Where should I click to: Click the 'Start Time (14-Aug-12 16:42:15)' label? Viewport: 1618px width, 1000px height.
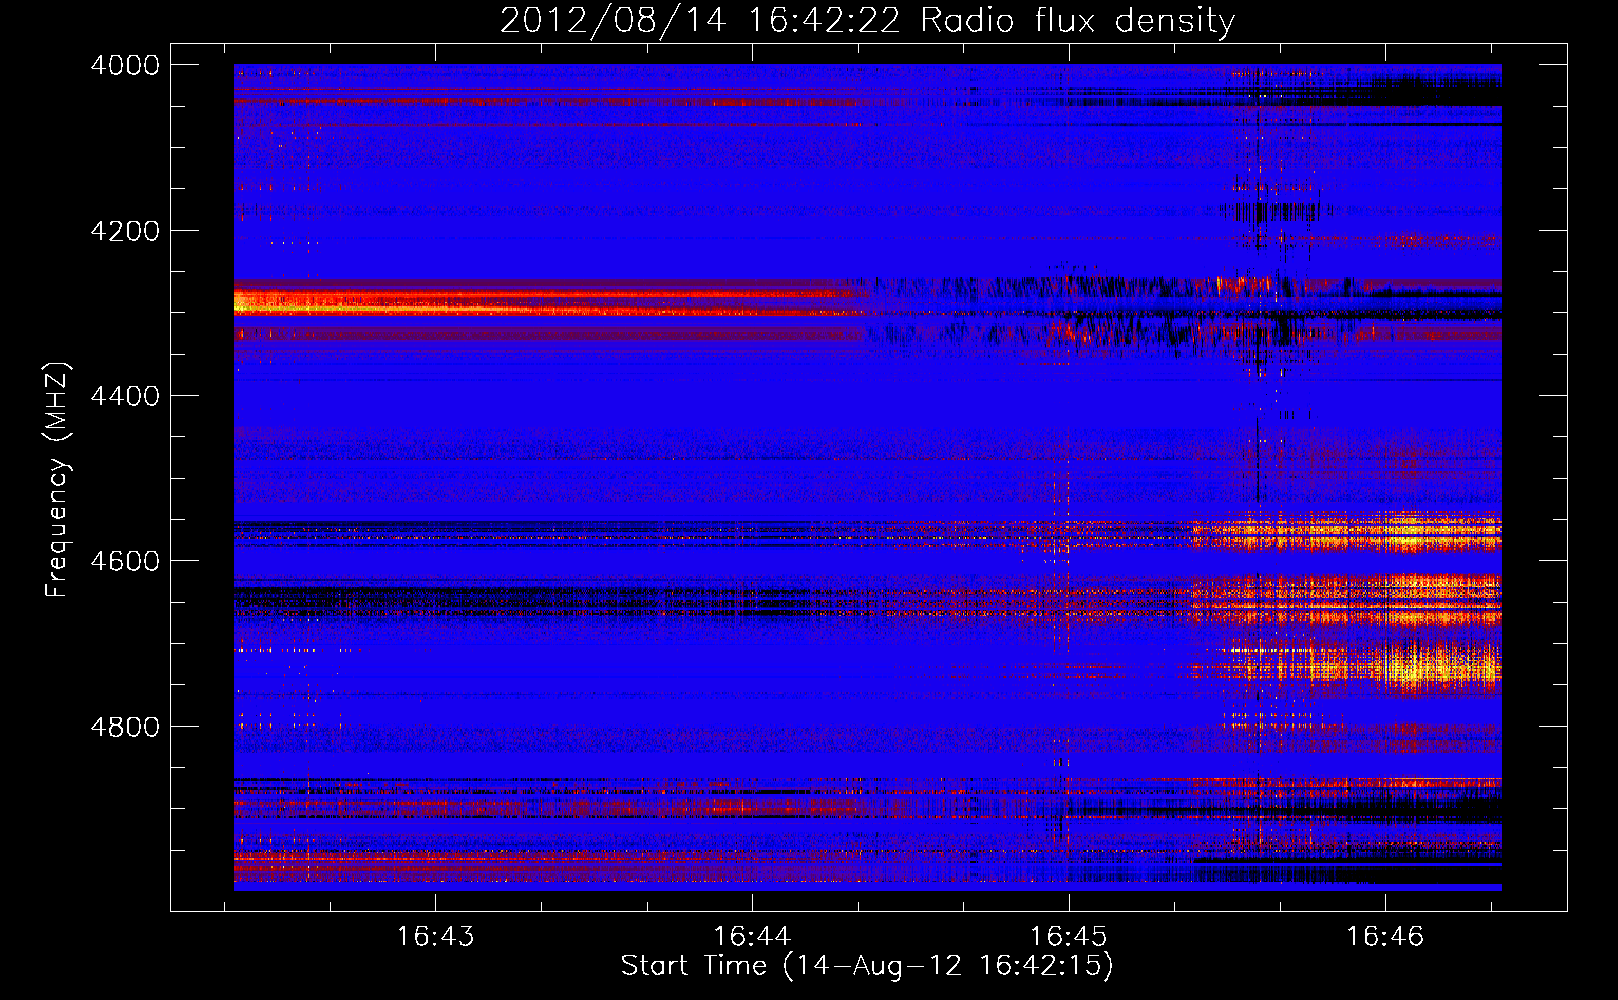[867, 966]
